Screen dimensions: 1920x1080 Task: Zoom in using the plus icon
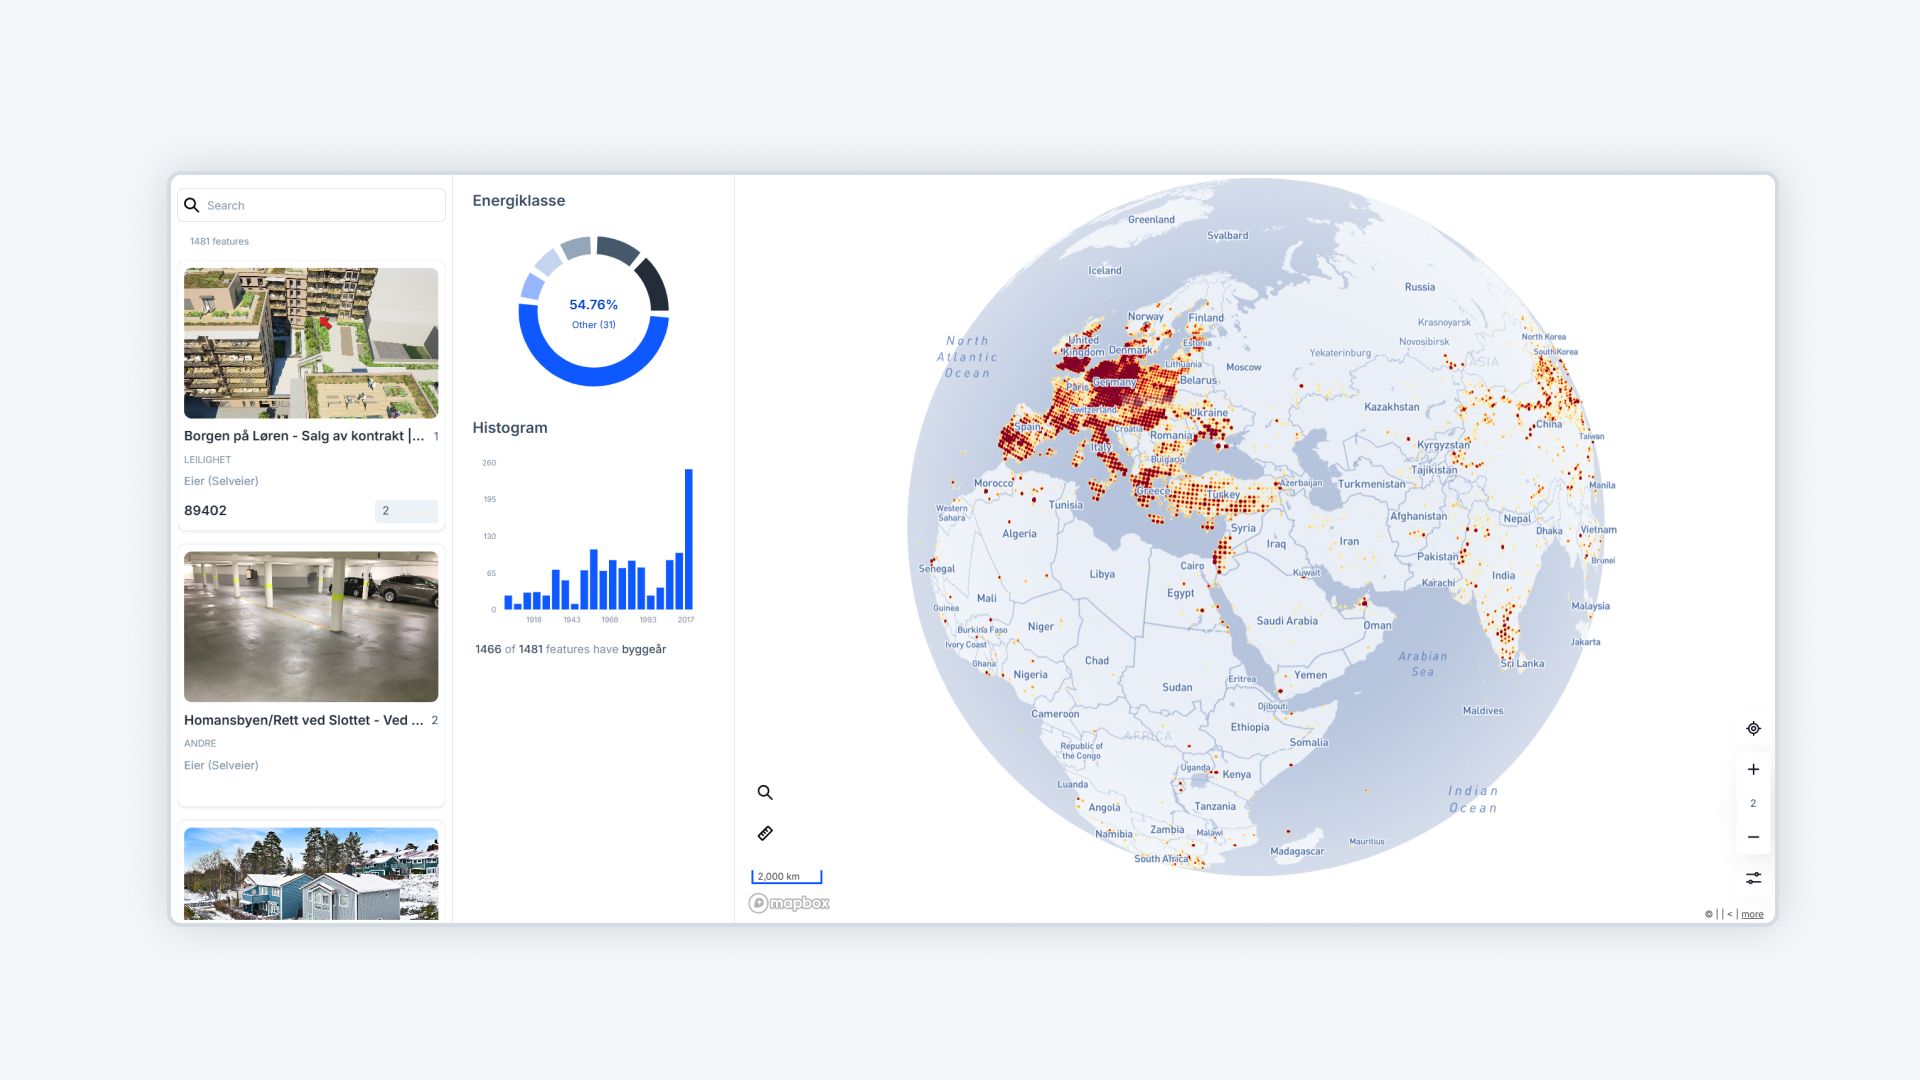[1752, 769]
